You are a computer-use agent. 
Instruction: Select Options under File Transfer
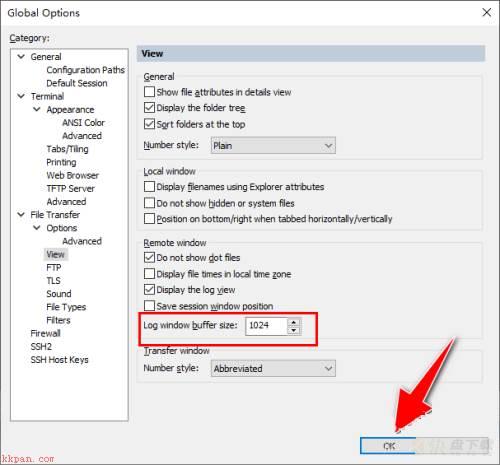[x=62, y=228]
